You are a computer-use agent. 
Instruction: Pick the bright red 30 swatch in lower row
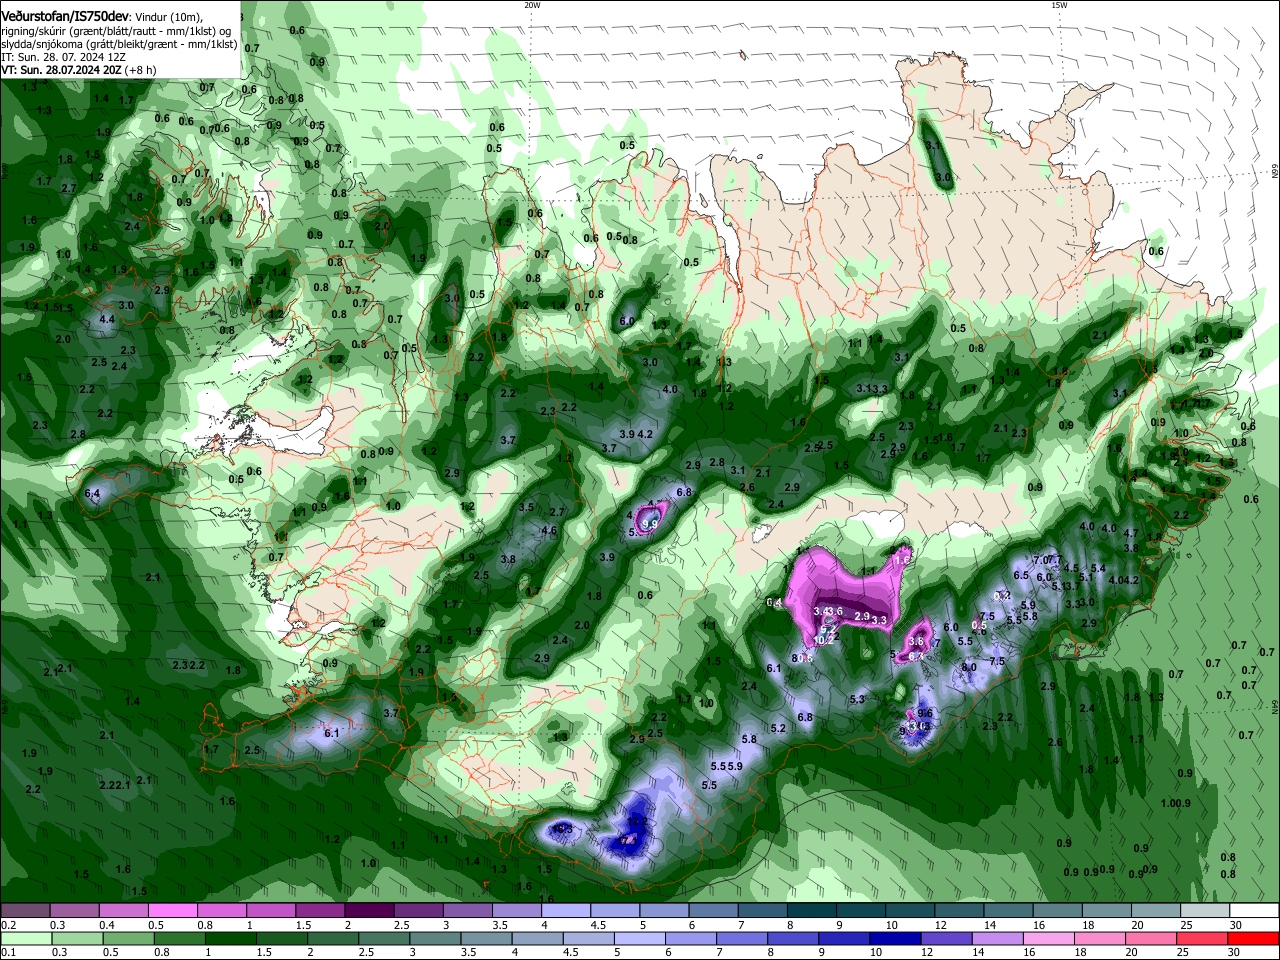(x=1252, y=939)
